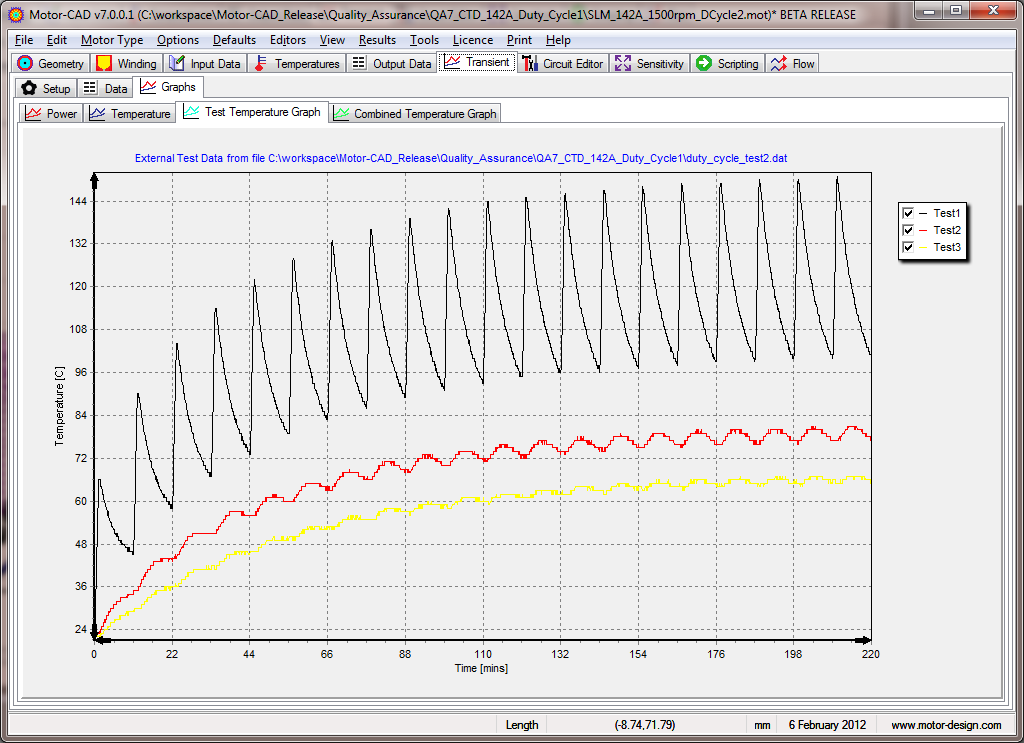Viewport: 1024px width, 743px height.
Task: Click the mm units status field
Action: [x=762, y=725]
